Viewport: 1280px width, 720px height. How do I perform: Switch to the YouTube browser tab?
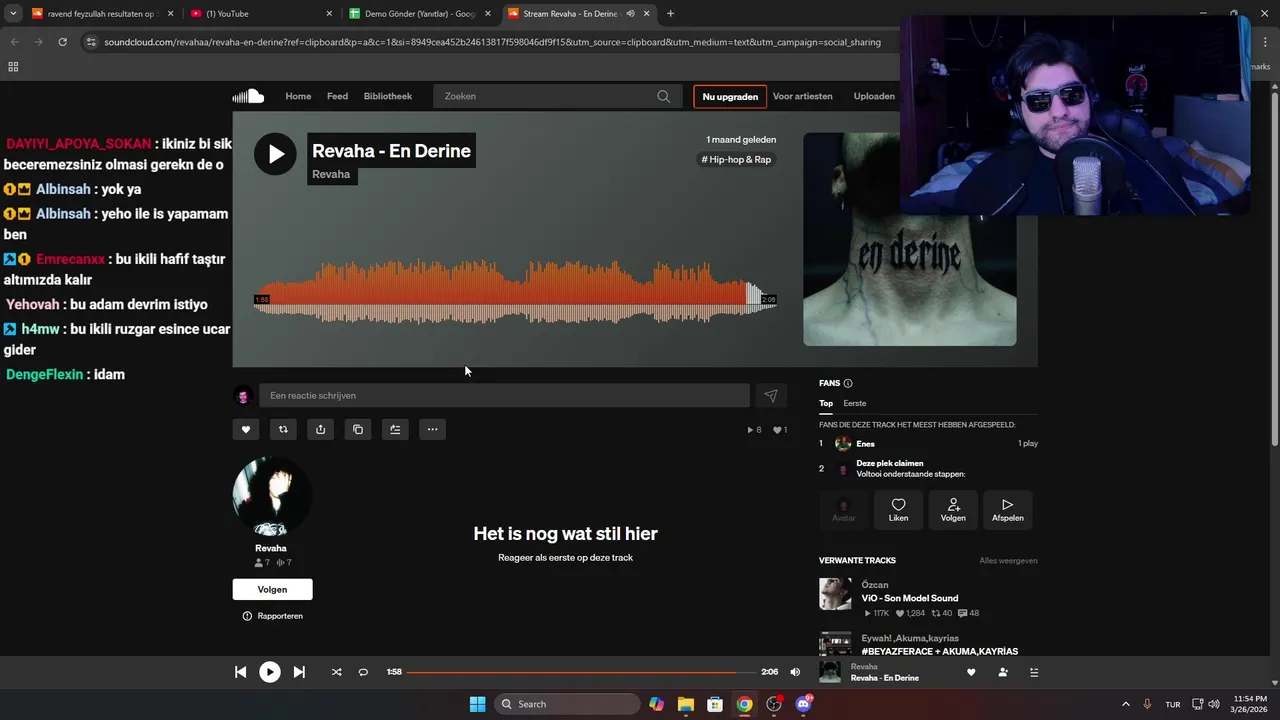262,14
